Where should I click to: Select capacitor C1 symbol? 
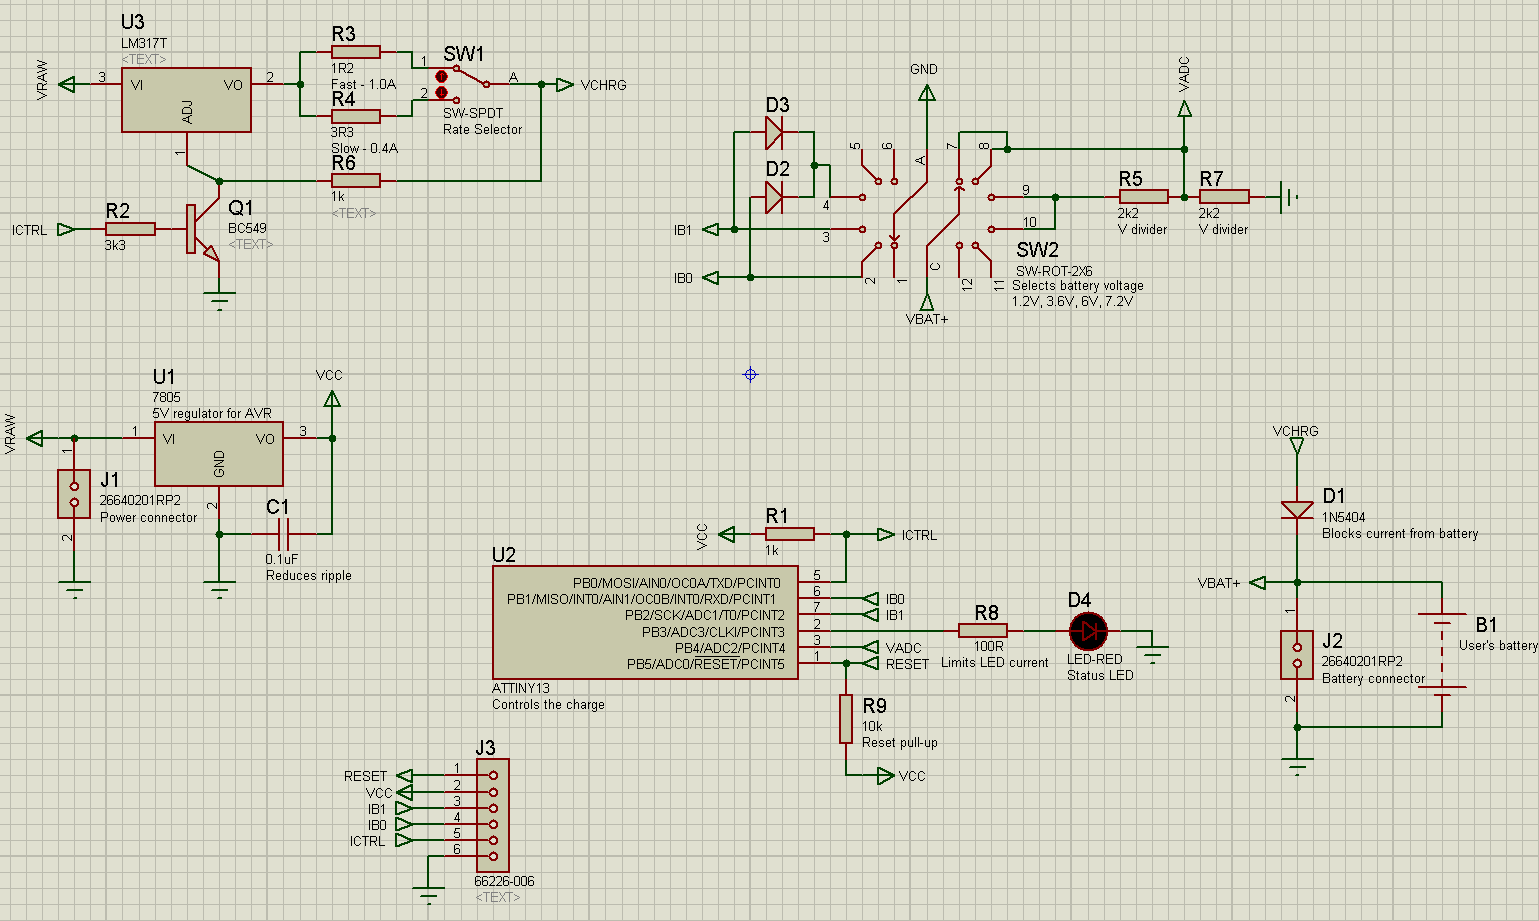coord(283,534)
